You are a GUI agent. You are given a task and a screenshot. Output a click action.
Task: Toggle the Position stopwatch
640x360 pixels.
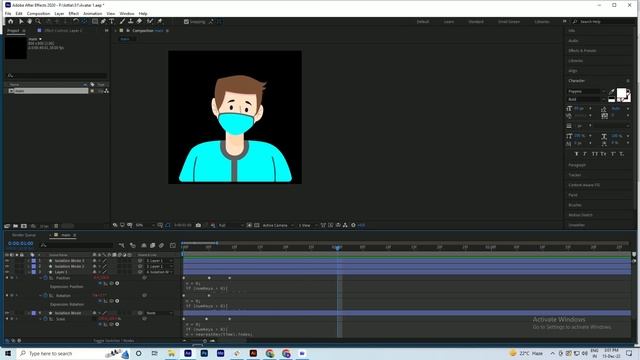tap(46, 278)
